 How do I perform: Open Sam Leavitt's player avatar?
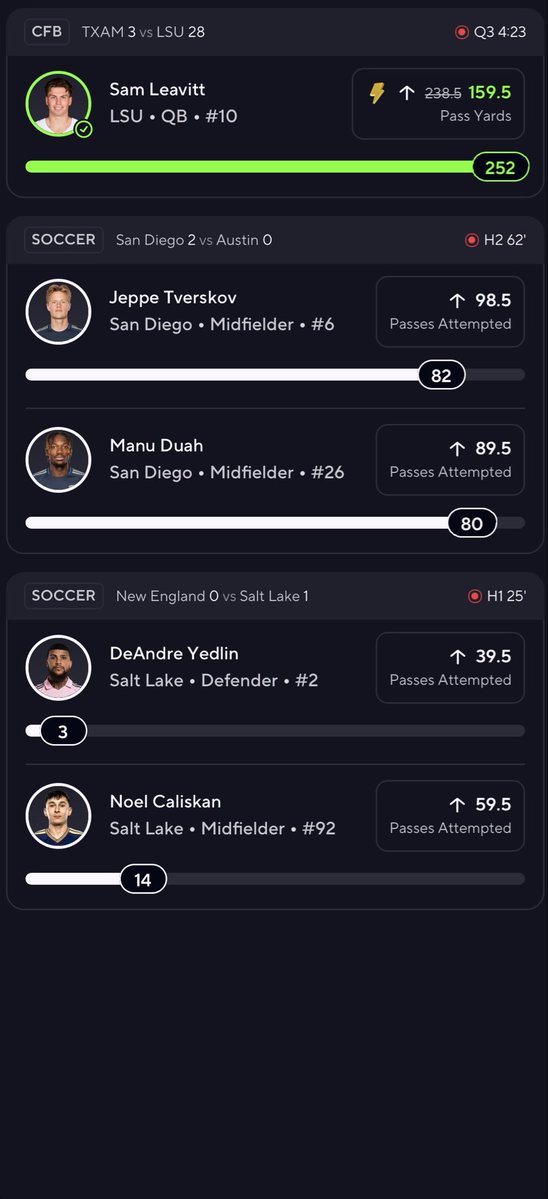click(58, 104)
